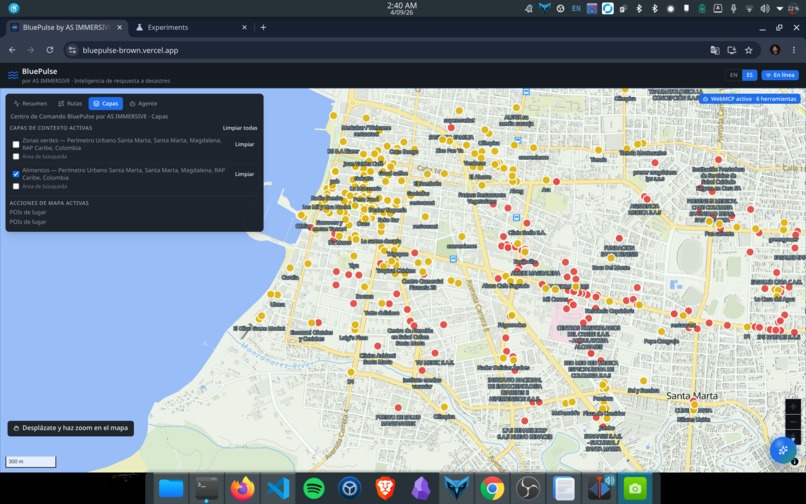Screen dimensions: 806x504
Task: Switch language to EN
Action: pyautogui.click(x=734, y=75)
